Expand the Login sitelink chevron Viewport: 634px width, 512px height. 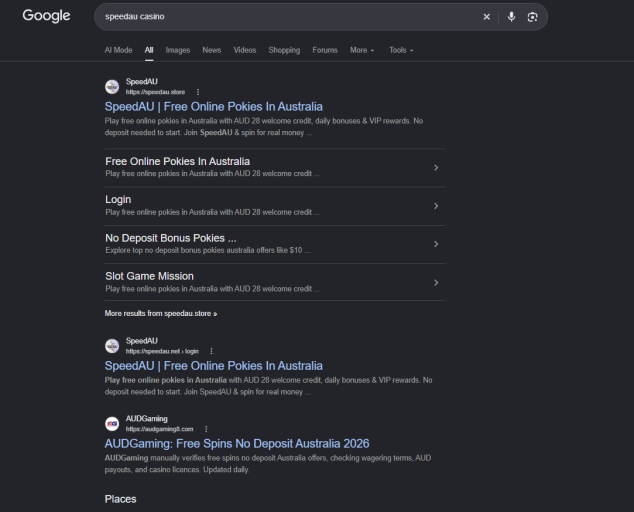(436, 206)
